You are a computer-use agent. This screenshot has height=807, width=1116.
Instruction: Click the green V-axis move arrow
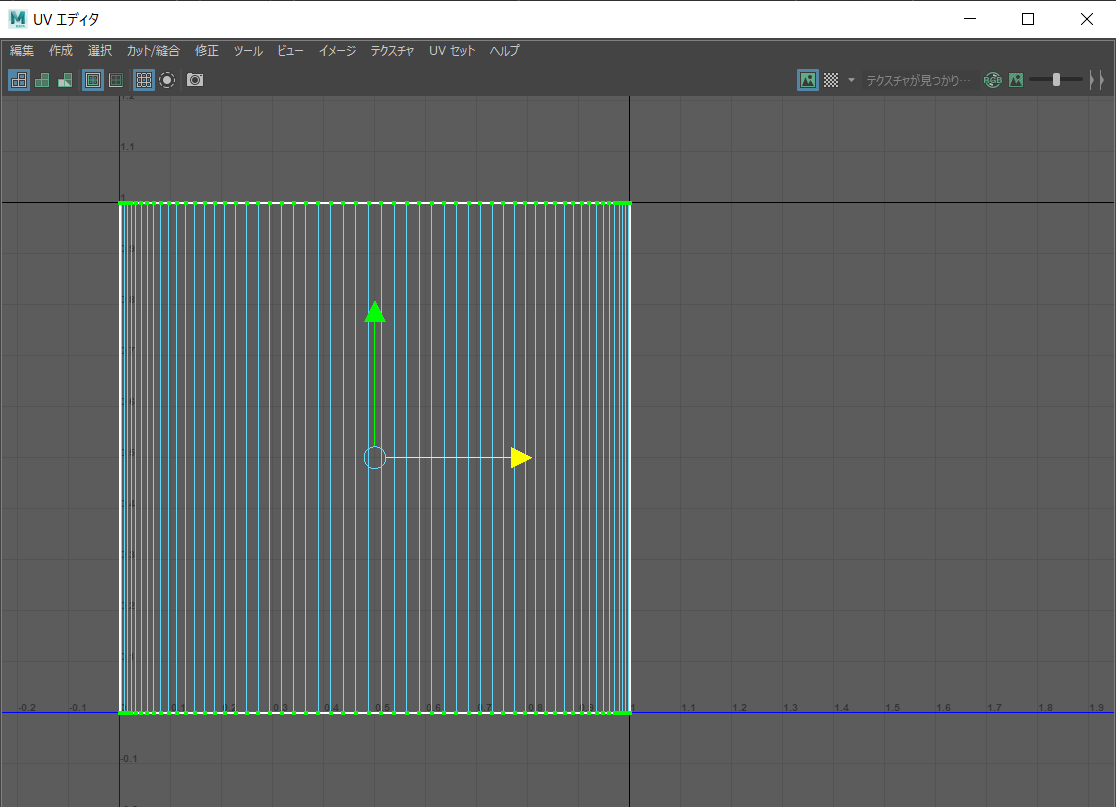click(x=375, y=312)
